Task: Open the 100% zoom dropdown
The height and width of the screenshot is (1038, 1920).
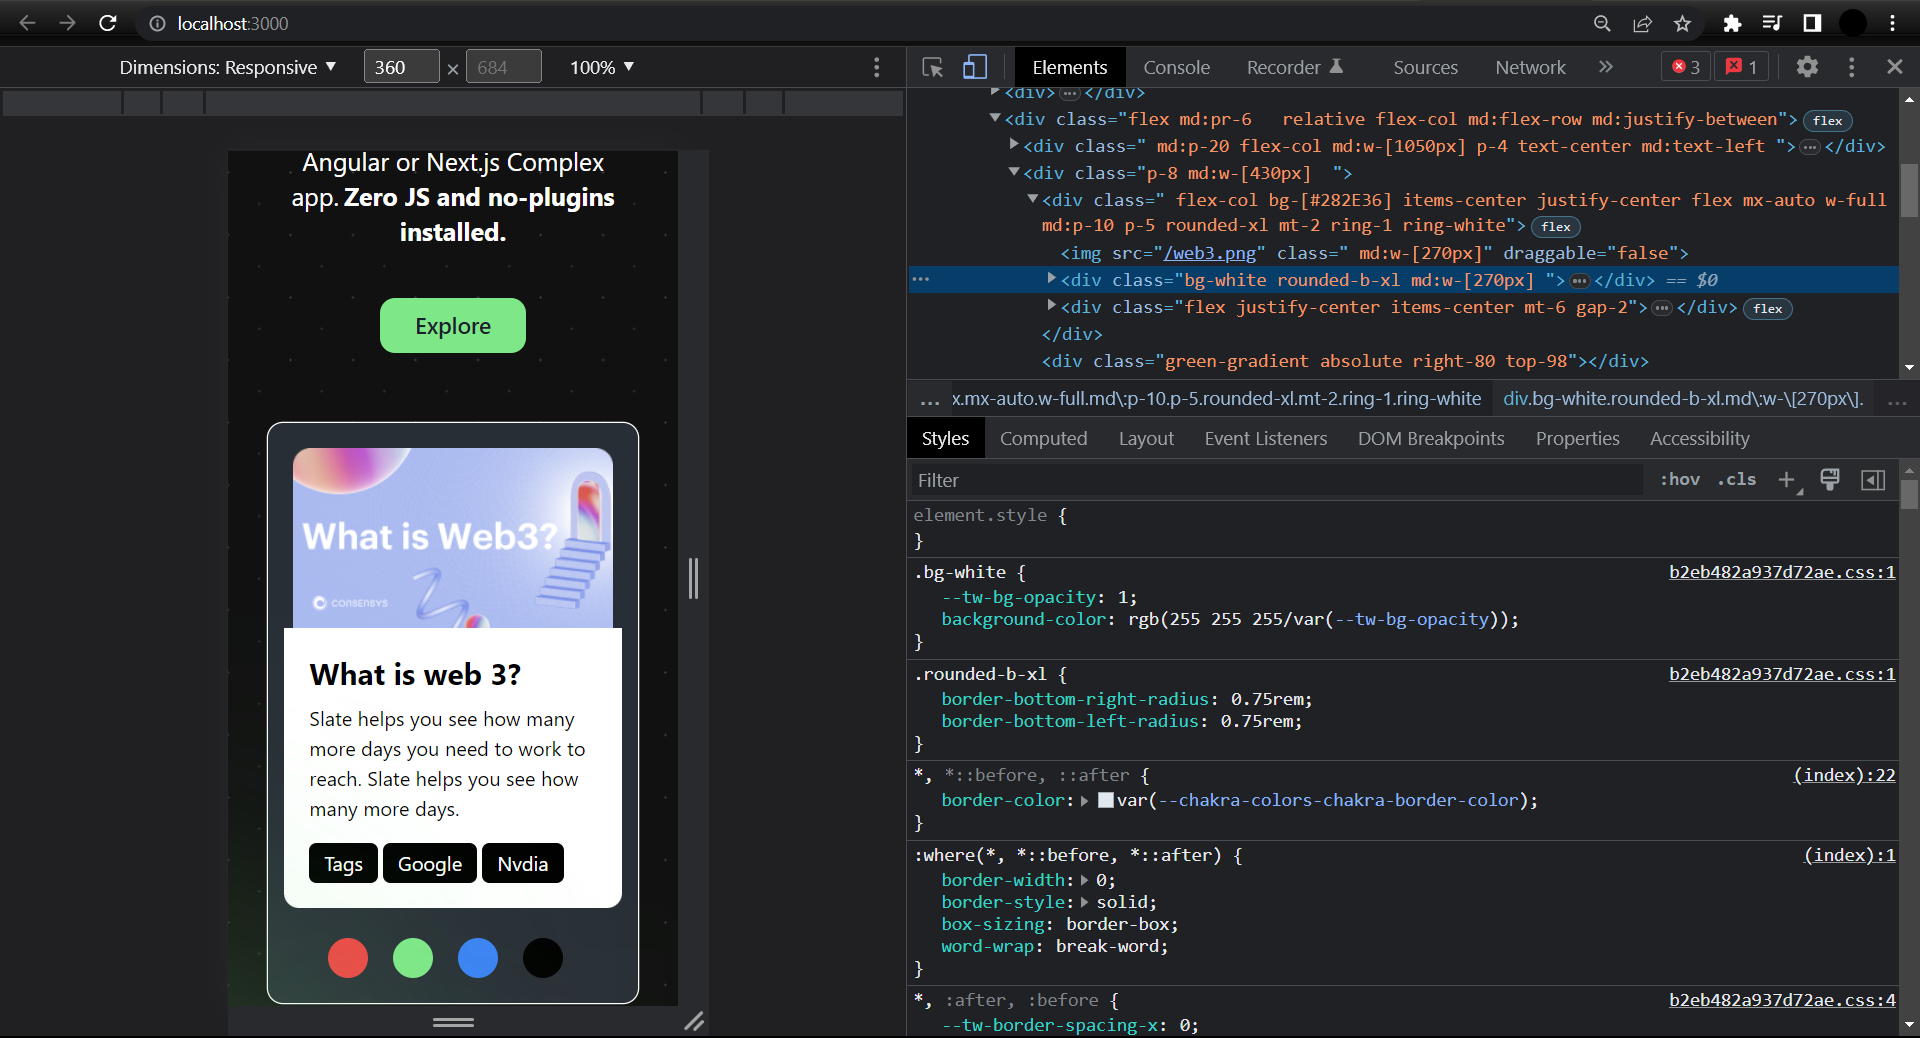Action: click(599, 67)
